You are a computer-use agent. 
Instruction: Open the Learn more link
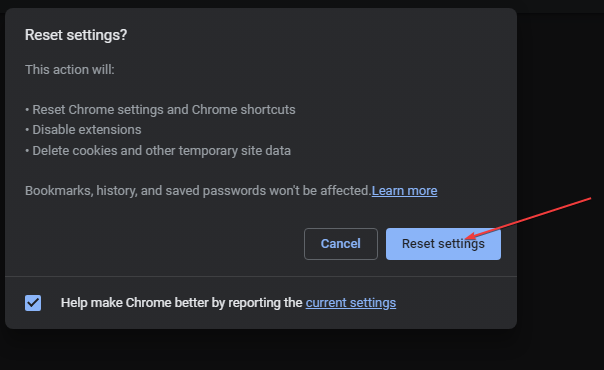pos(404,191)
